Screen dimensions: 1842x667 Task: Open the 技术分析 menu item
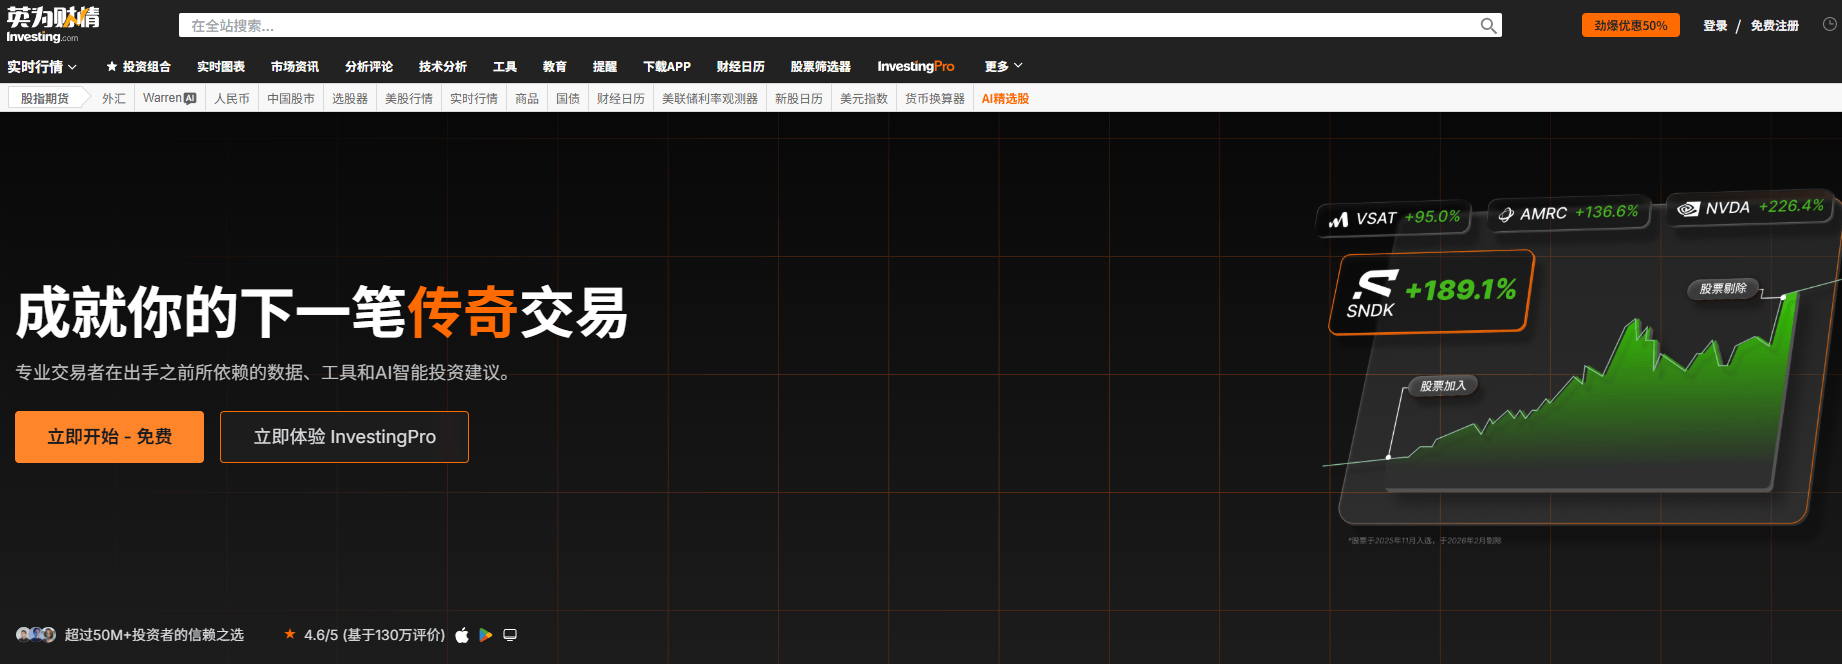tap(443, 67)
